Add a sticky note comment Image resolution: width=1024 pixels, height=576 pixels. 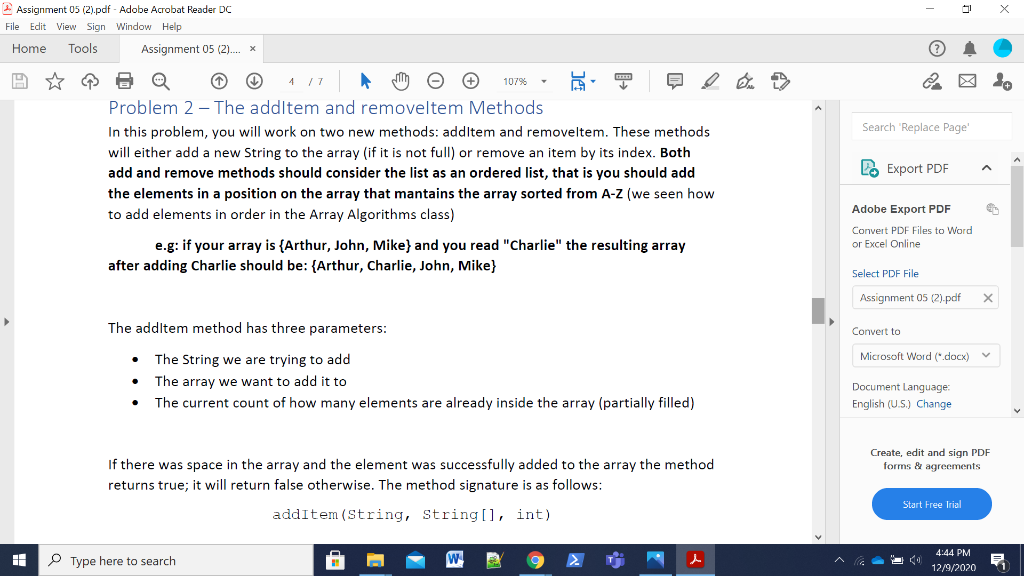coord(674,81)
